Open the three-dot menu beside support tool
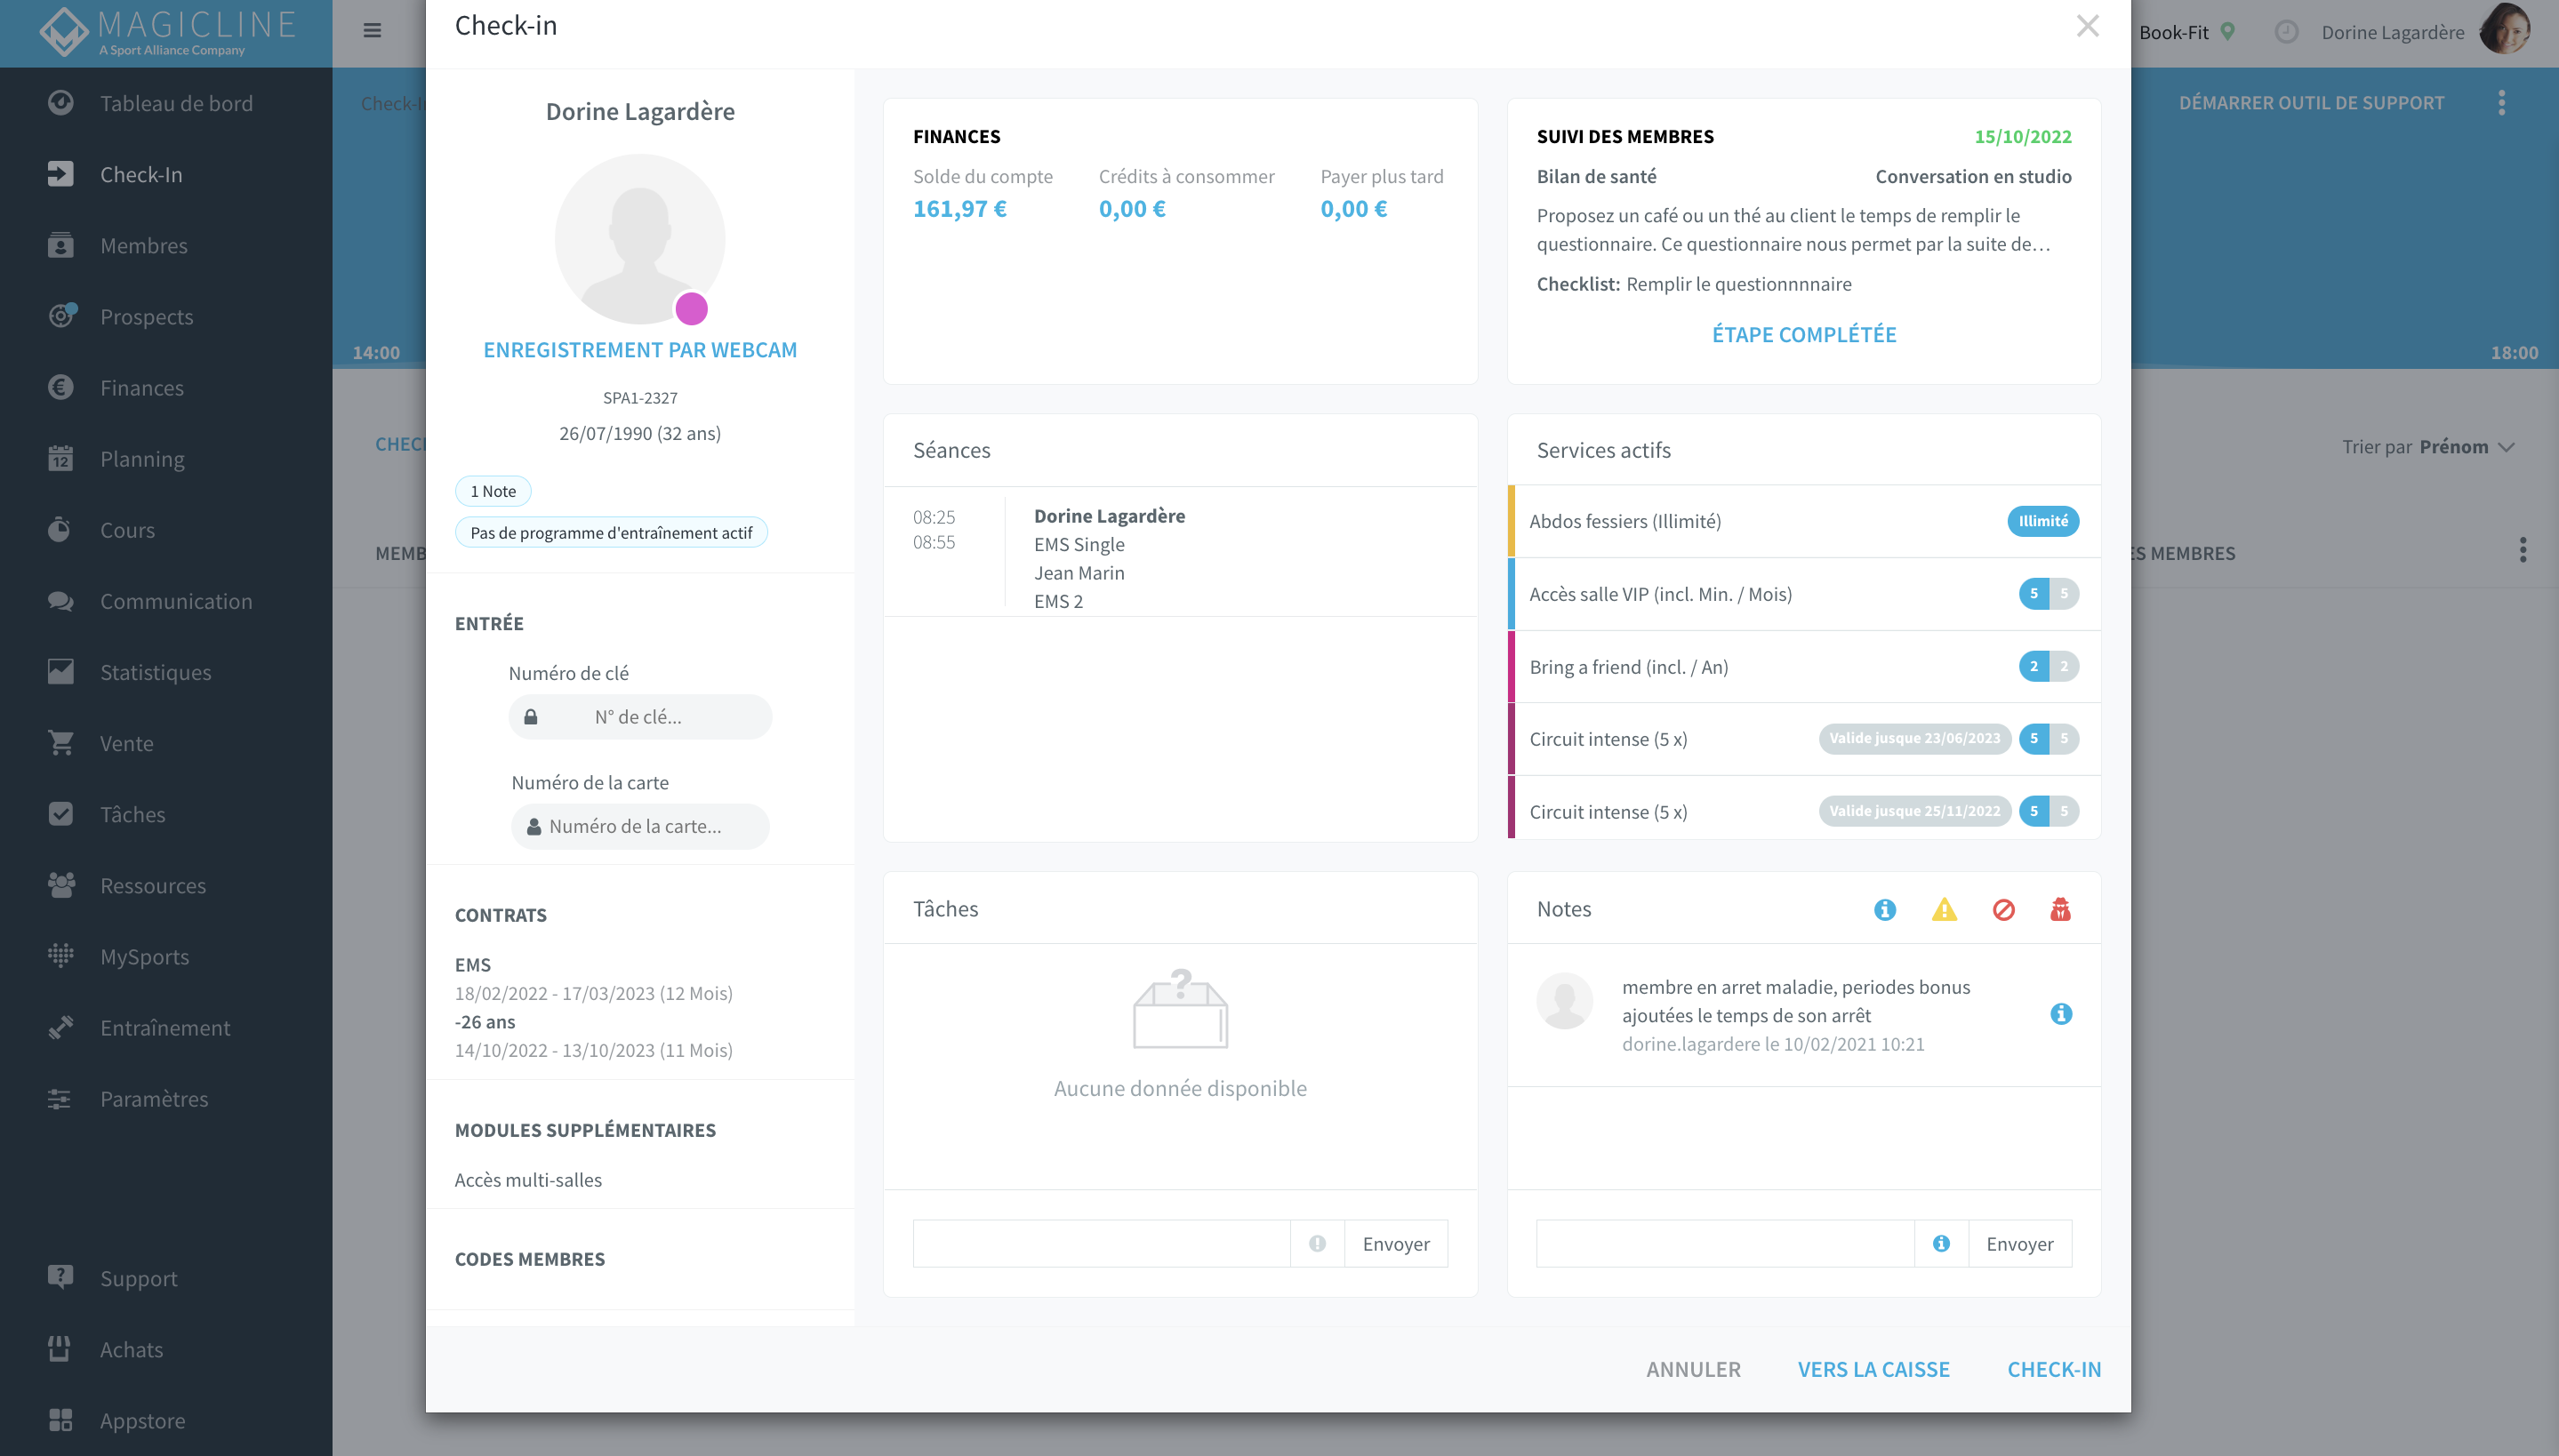Image resolution: width=2559 pixels, height=1456 pixels. point(2502,102)
